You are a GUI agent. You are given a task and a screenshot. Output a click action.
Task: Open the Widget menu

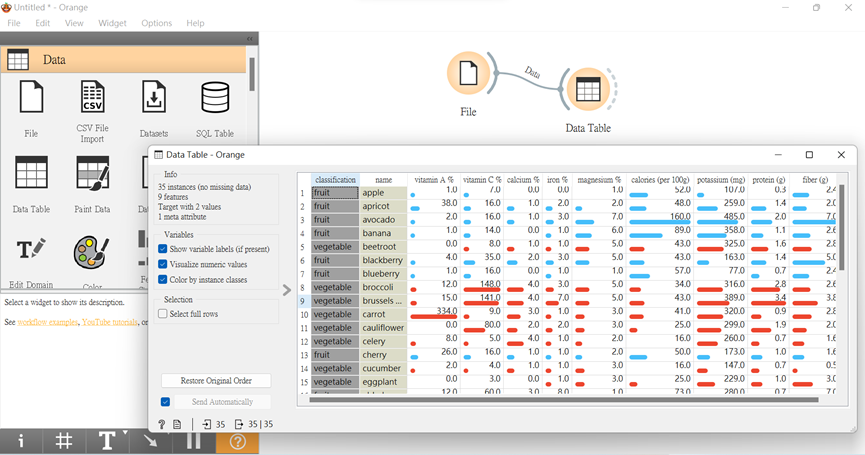[x=112, y=23]
